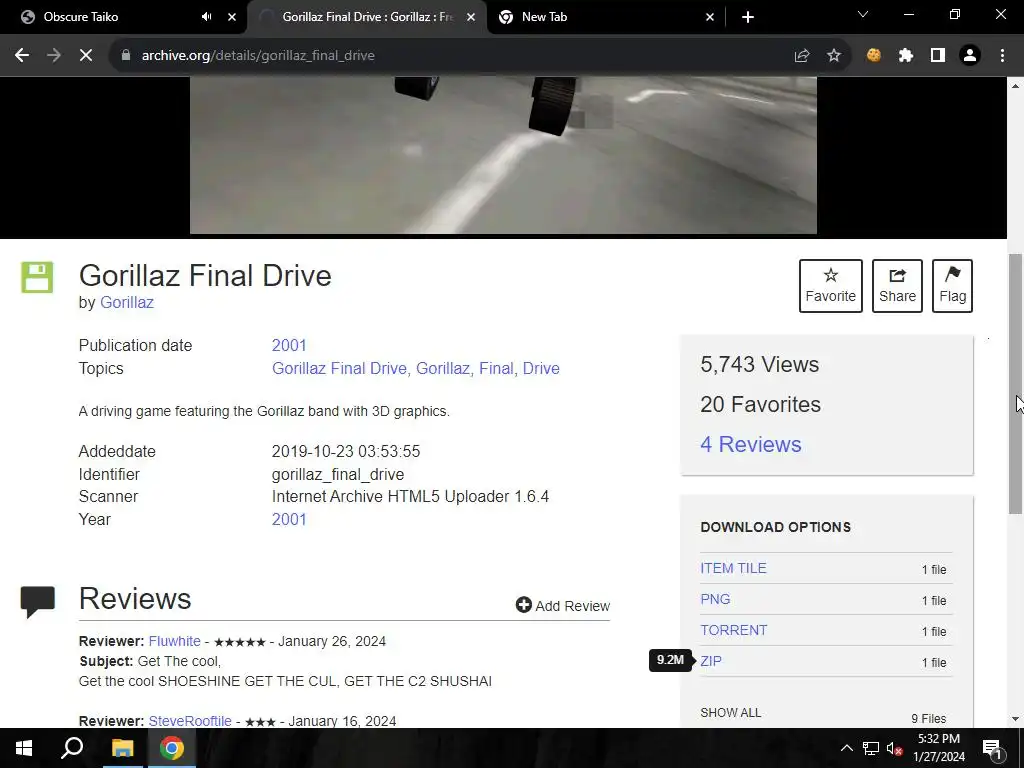Click the browser back arrow
The image size is (1024, 768).
(22, 56)
